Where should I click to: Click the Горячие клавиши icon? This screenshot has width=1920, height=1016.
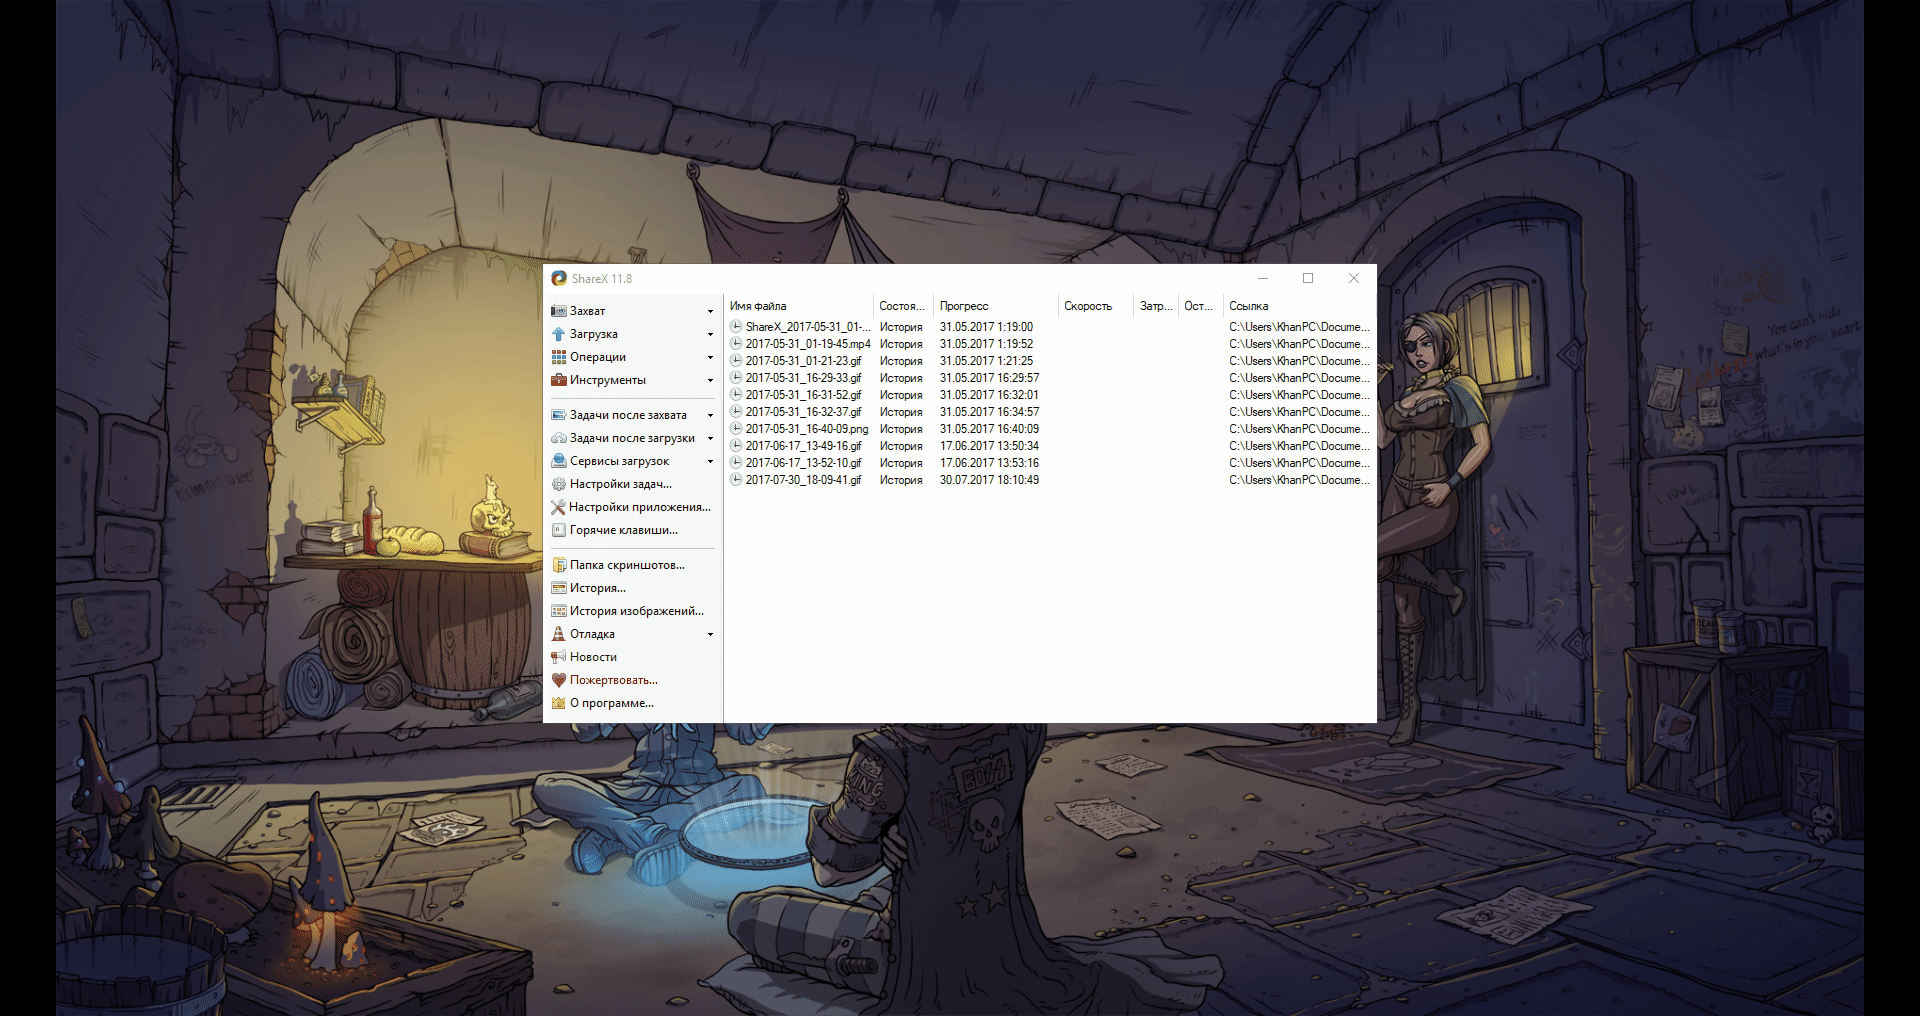559,530
